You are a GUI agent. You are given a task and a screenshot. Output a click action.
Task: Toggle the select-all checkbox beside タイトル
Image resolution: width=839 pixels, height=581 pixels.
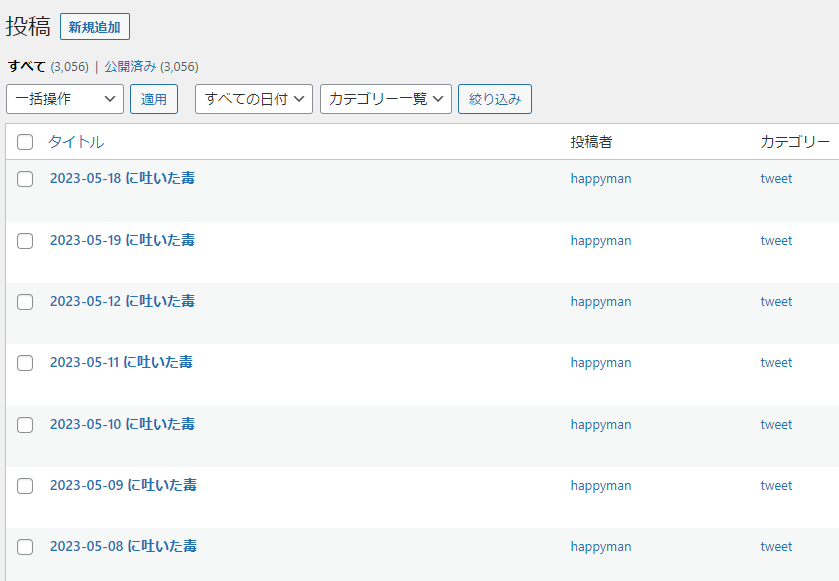pyautogui.click(x=25, y=142)
